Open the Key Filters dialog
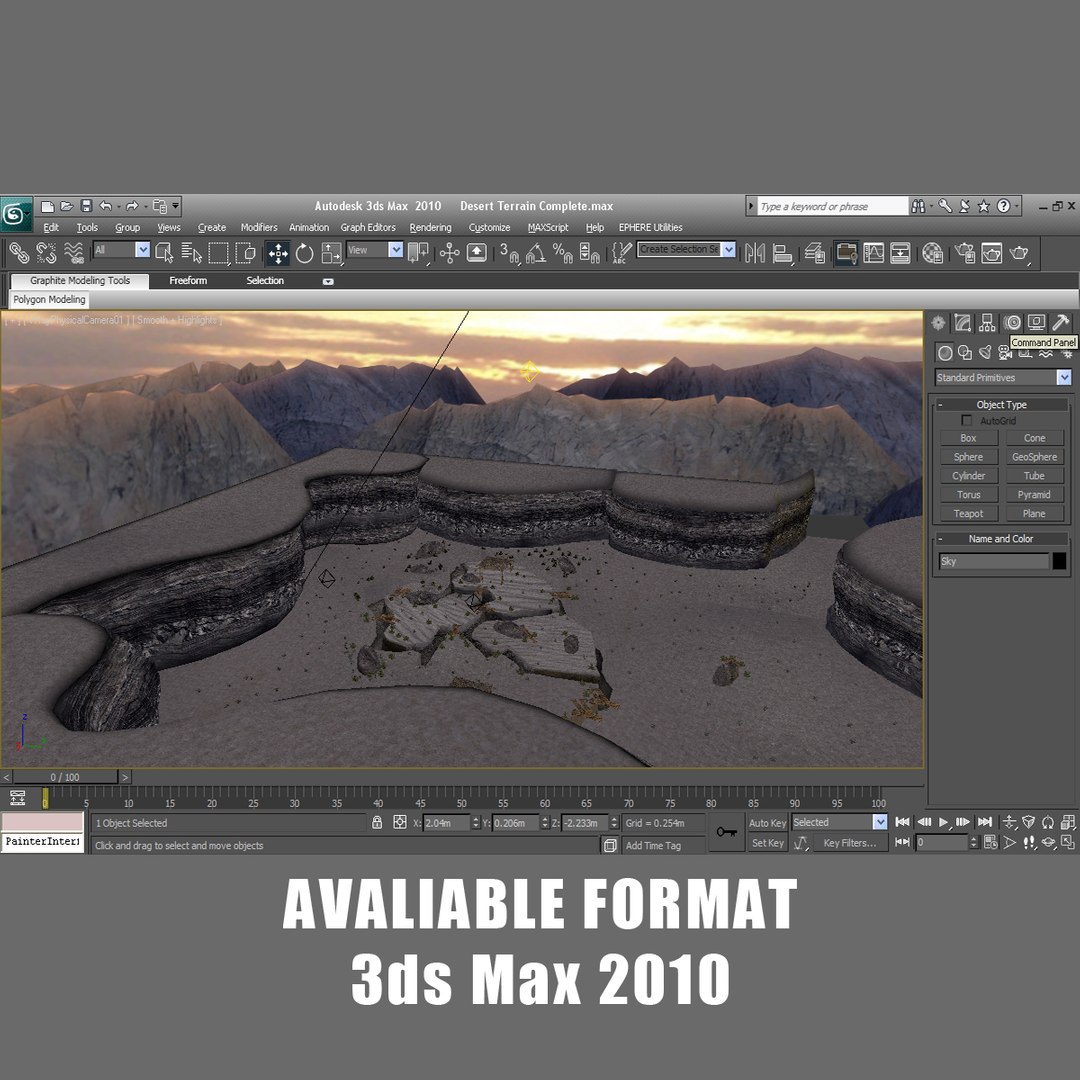 [849, 843]
